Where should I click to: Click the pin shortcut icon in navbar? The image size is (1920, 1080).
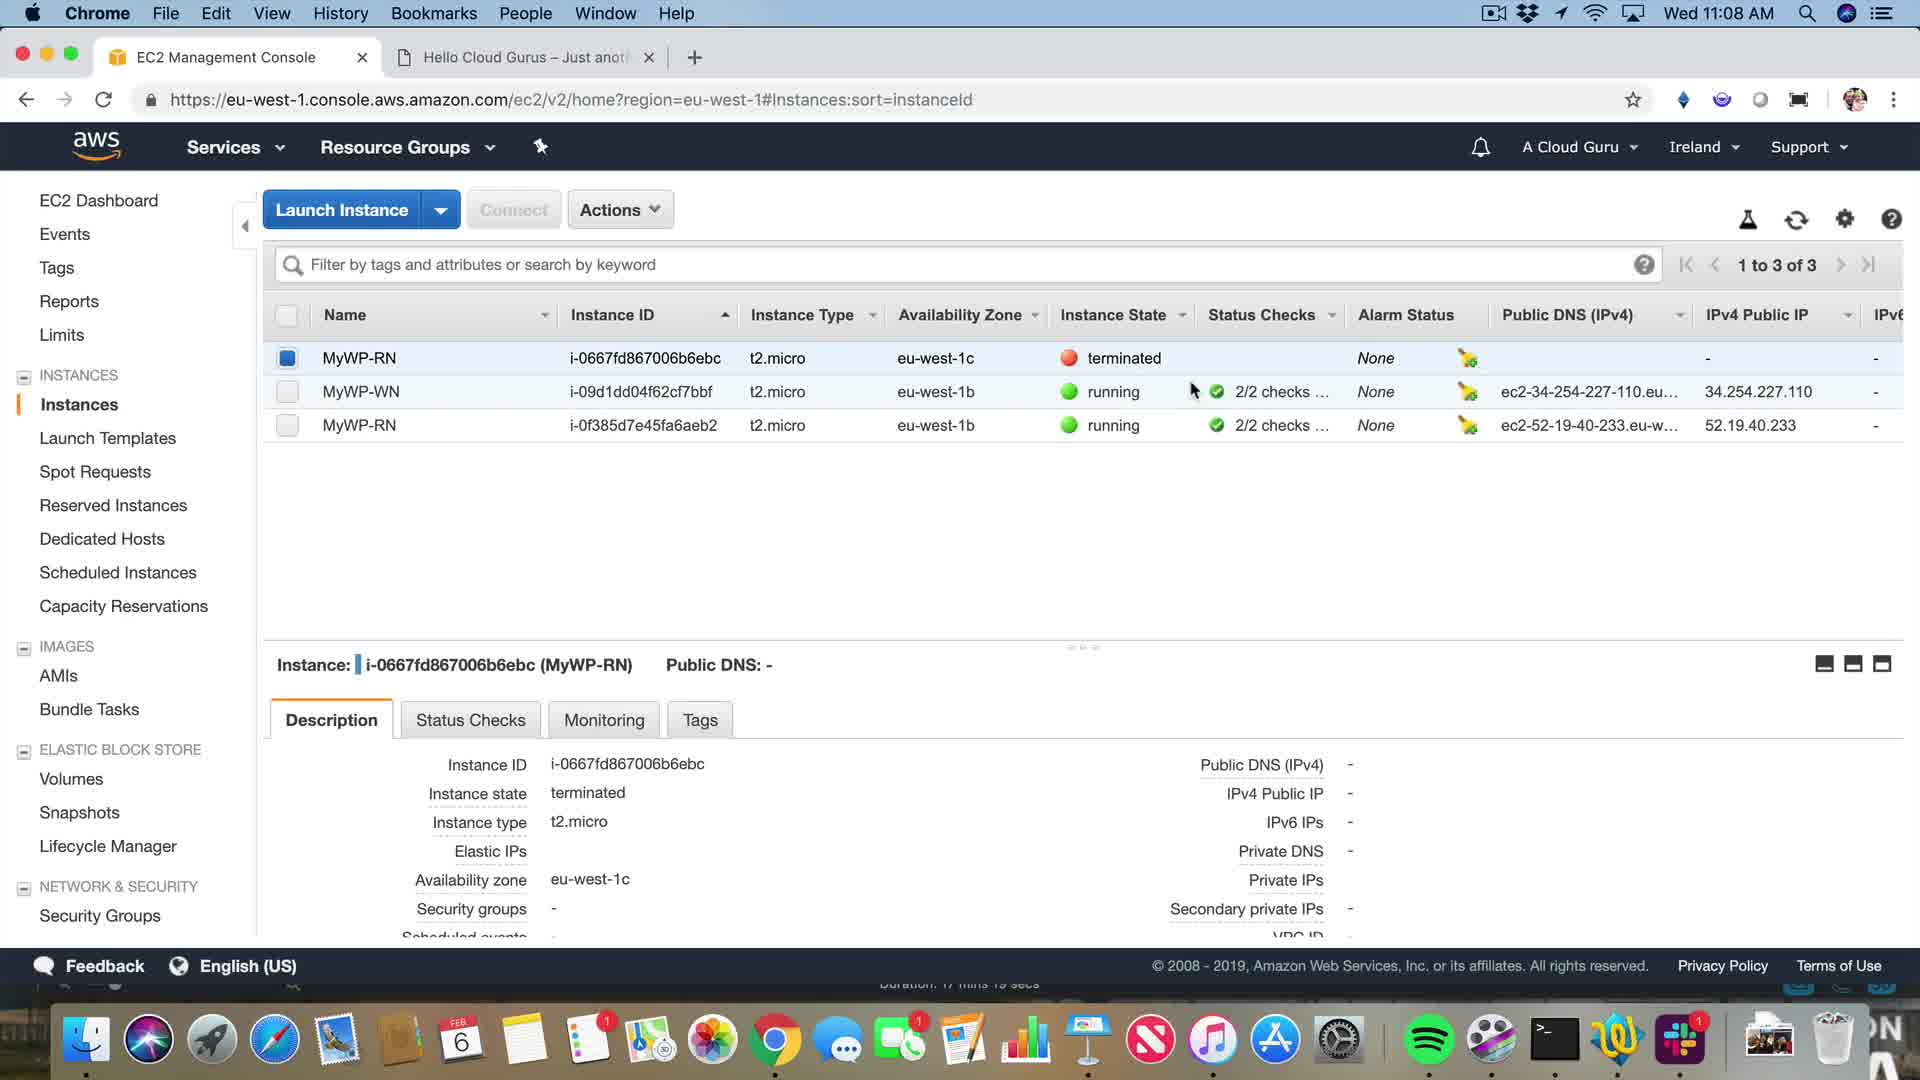click(540, 147)
